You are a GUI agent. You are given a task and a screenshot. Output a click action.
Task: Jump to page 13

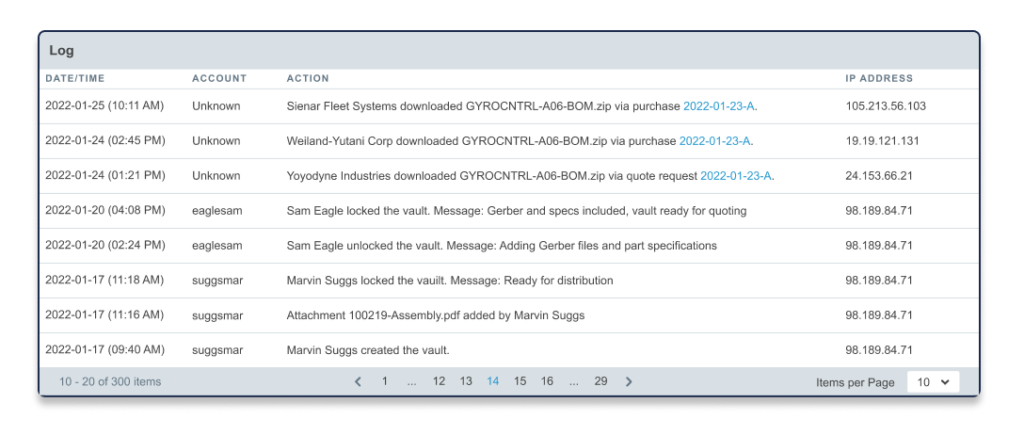click(466, 381)
